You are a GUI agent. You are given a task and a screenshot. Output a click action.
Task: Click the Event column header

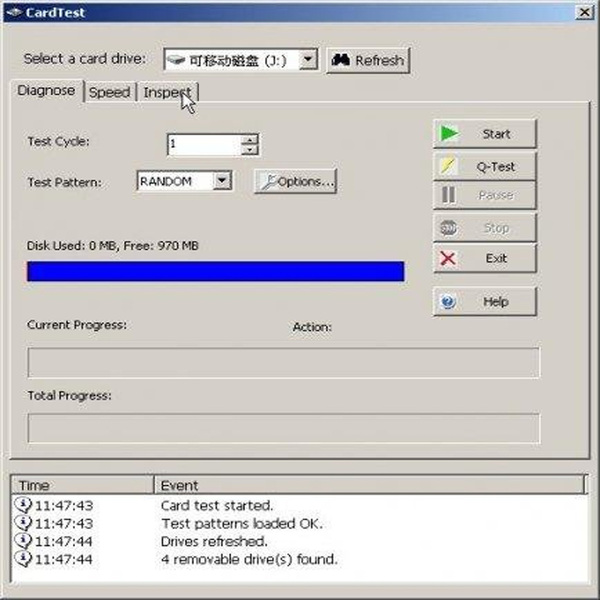tap(369, 485)
